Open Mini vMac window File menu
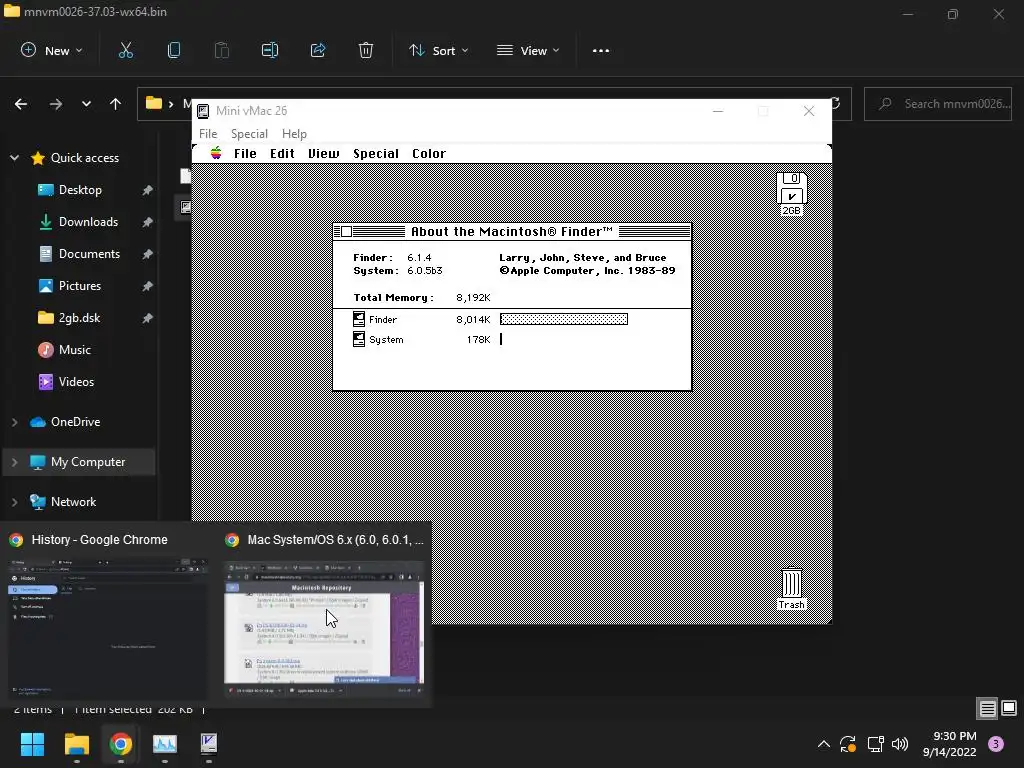Image resolution: width=1024 pixels, height=768 pixels. tap(208, 133)
